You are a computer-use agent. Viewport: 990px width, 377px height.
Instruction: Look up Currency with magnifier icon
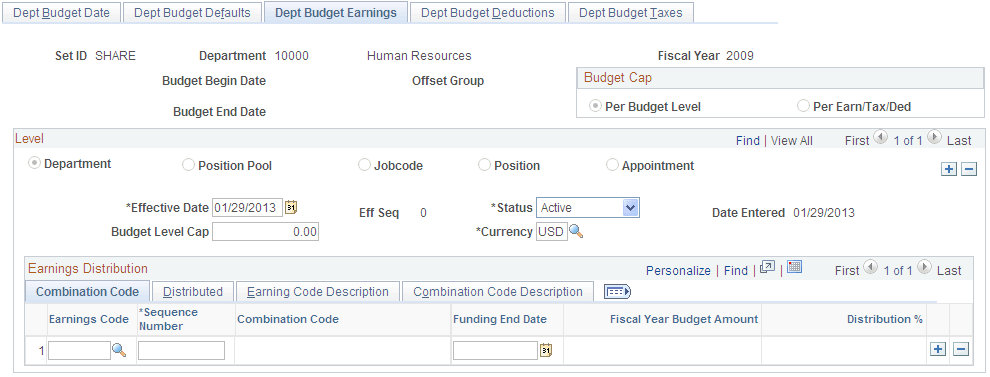click(576, 232)
